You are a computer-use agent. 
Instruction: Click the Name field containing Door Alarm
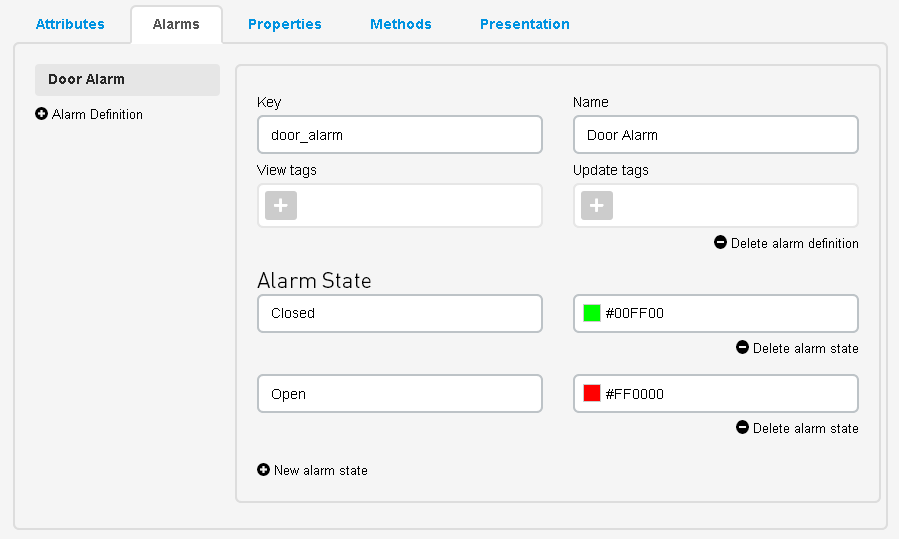coord(716,135)
